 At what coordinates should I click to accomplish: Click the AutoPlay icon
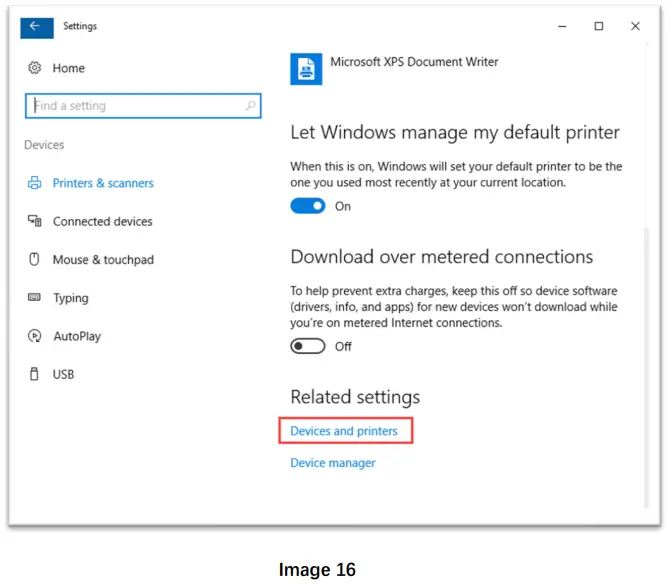tap(35, 336)
